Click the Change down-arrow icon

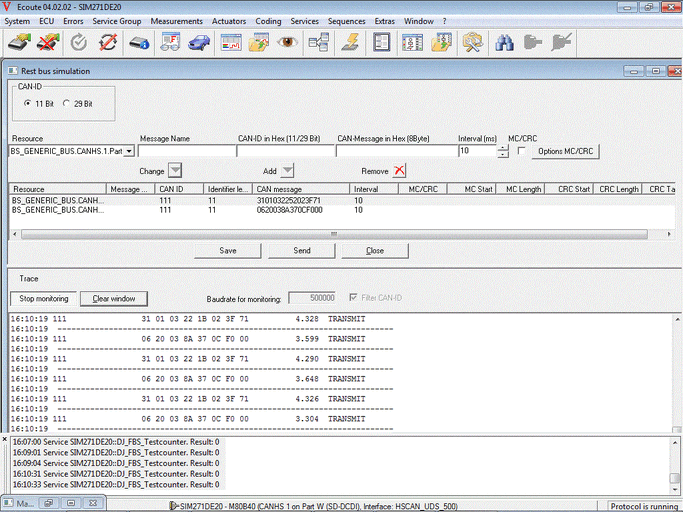point(175,171)
